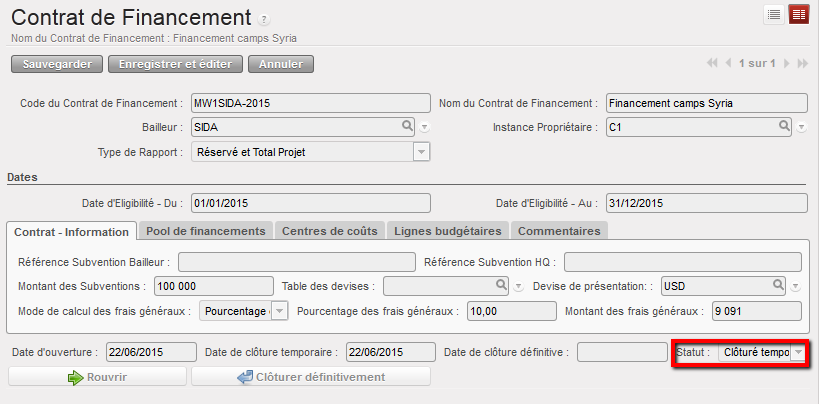Switch to form view icon
The image size is (819, 404).
[798, 14]
